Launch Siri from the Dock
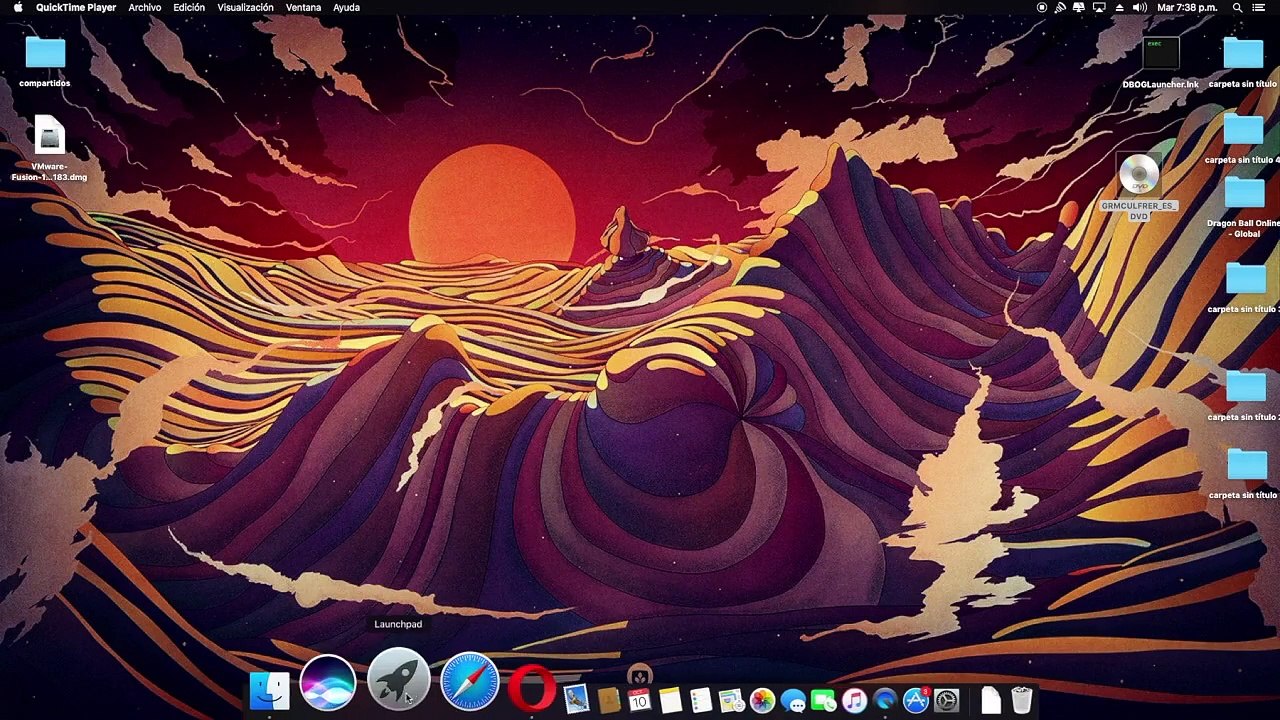This screenshot has width=1280, height=720. pos(328,683)
